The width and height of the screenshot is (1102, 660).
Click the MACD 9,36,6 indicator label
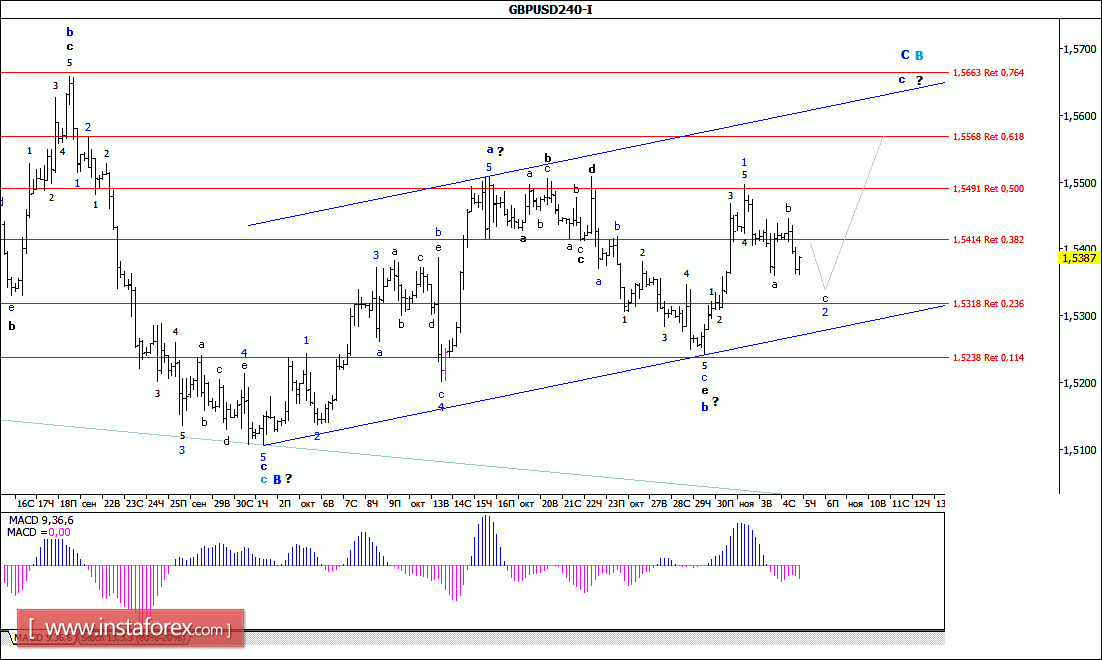click(41, 520)
